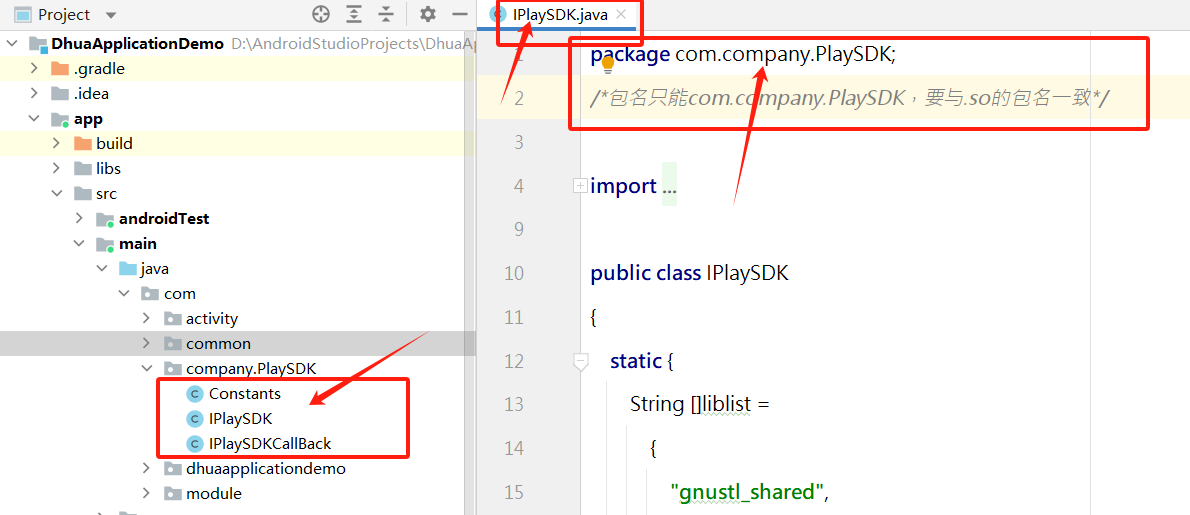Select the .idea folder row

pos(238,93)
